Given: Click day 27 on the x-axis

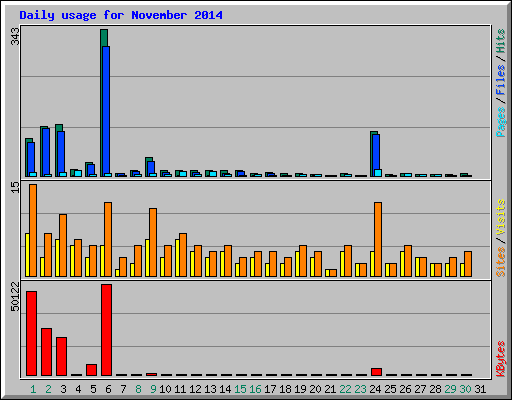Looking at the screenshot, I should click(420, 389).
